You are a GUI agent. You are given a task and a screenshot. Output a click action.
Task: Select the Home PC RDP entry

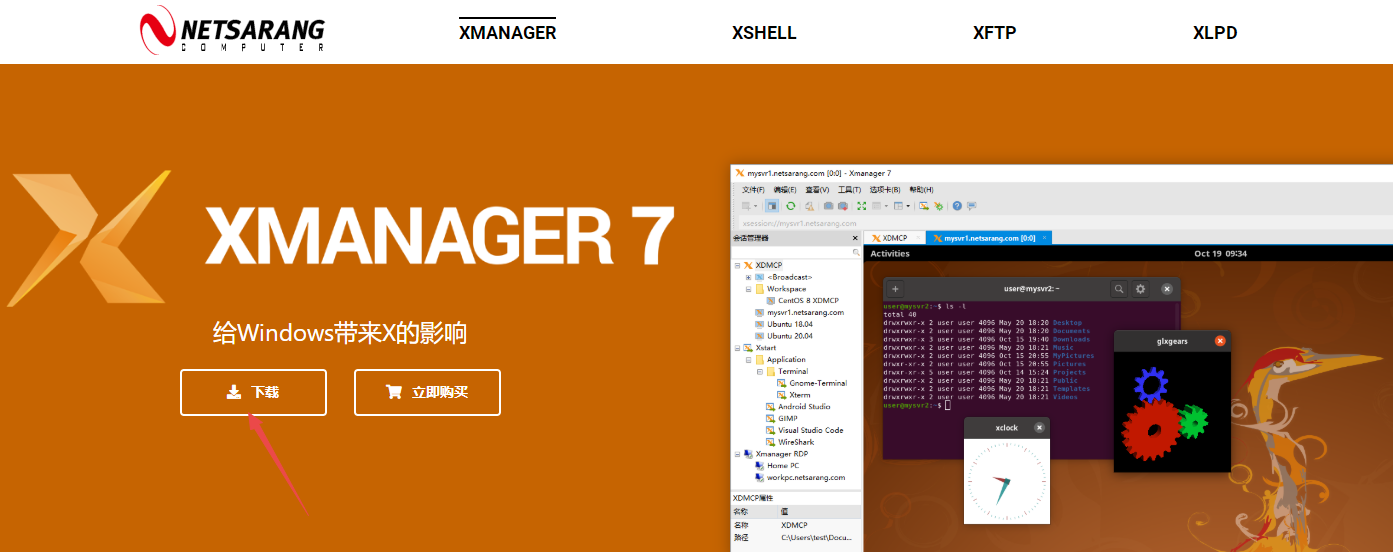(783, 466)
